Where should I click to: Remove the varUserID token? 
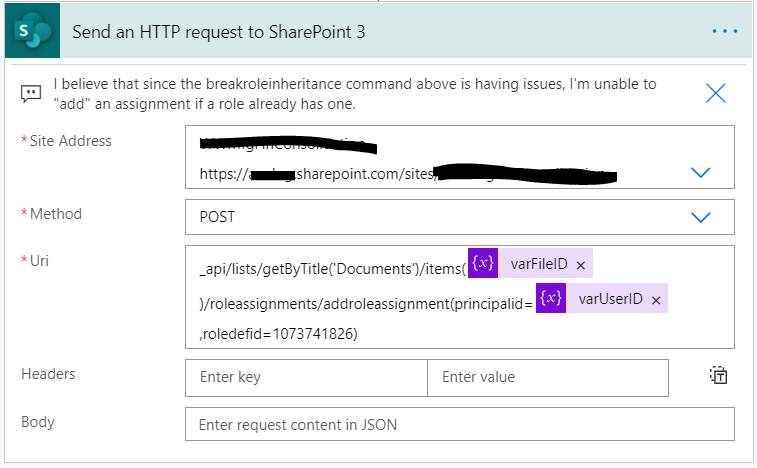pyautogui.click(x=656, y=300)
